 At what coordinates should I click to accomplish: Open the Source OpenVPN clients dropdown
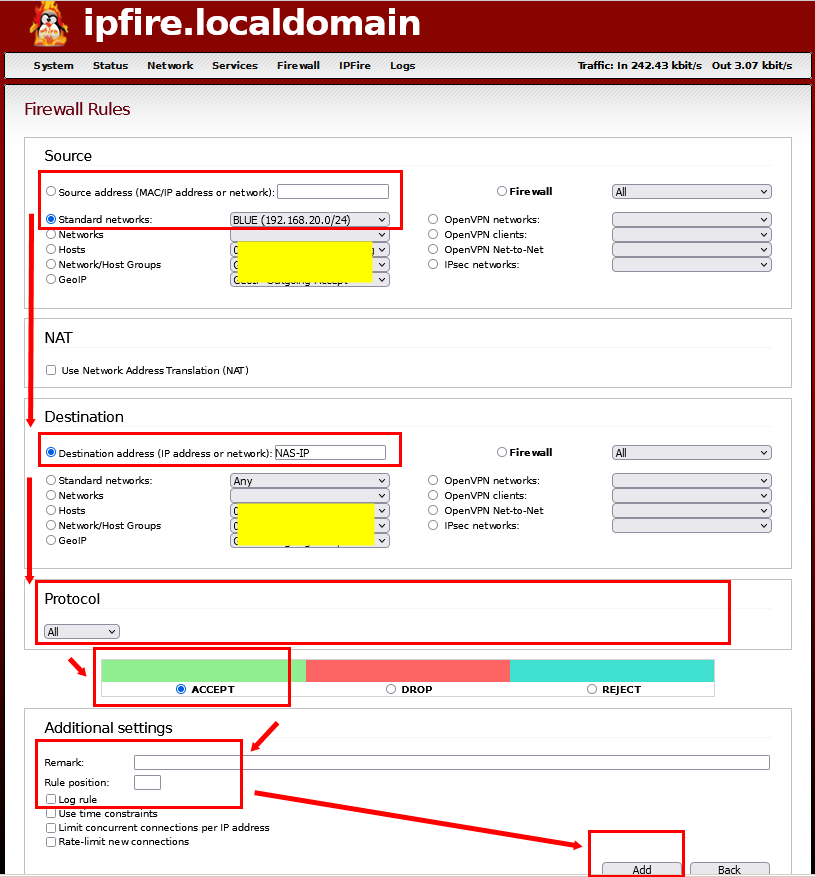click(691, 234)
